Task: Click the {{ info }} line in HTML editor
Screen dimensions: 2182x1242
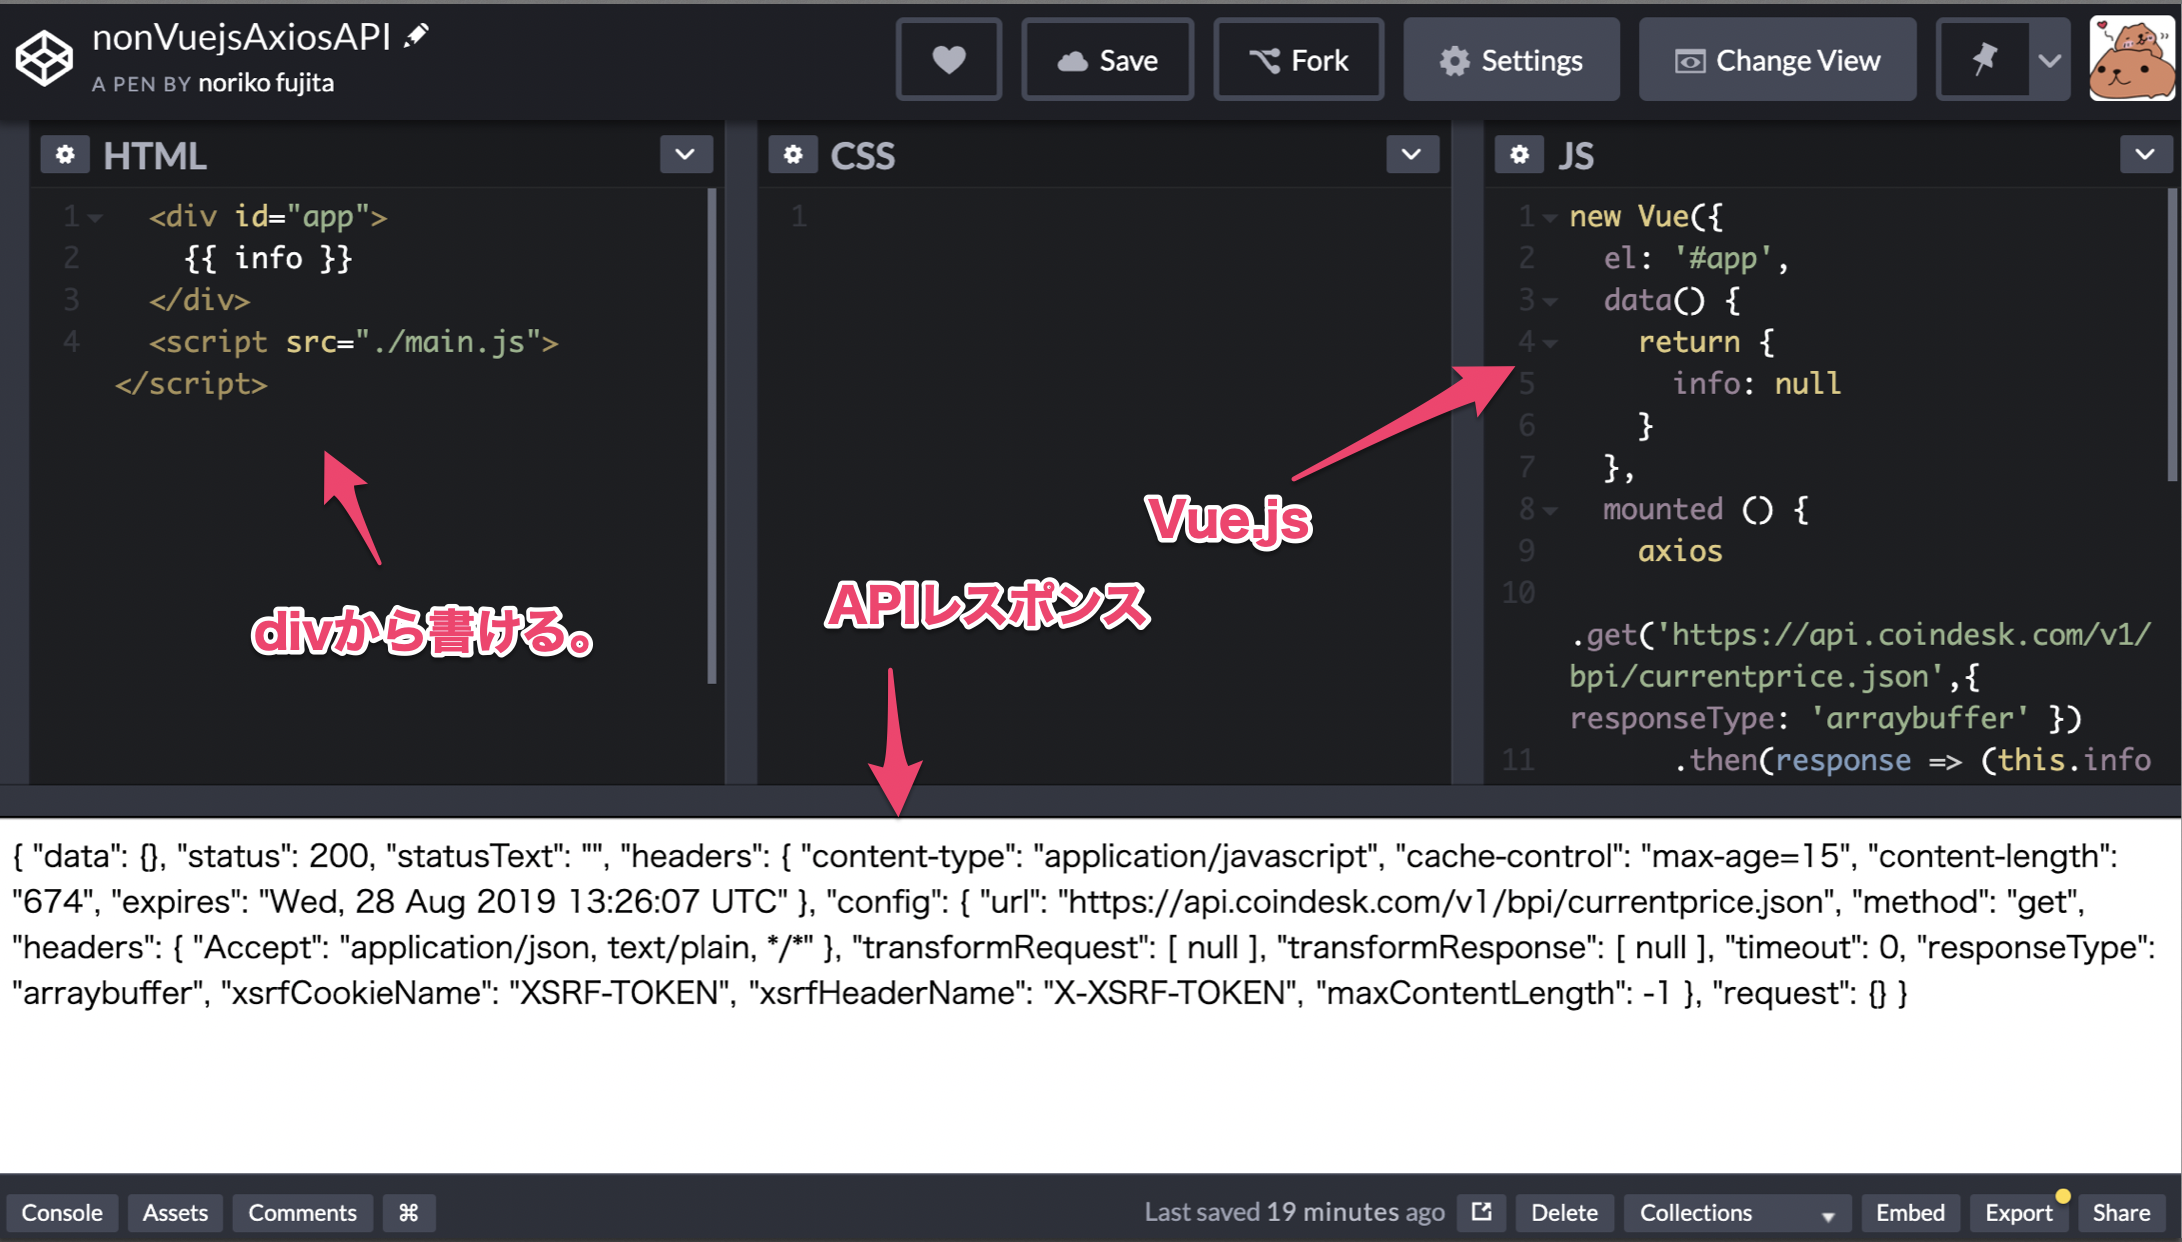Action: coord(268,258)
